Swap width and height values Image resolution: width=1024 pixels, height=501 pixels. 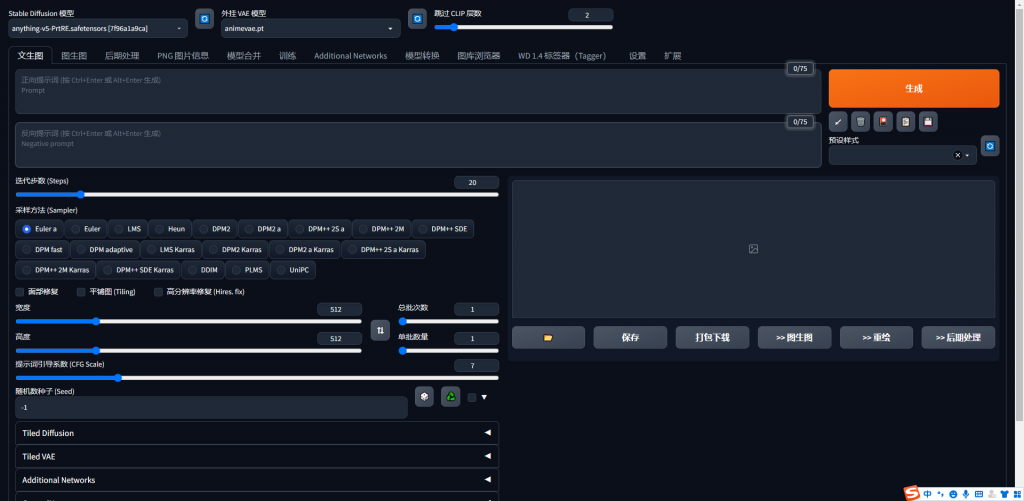click(x=380, y=330)
